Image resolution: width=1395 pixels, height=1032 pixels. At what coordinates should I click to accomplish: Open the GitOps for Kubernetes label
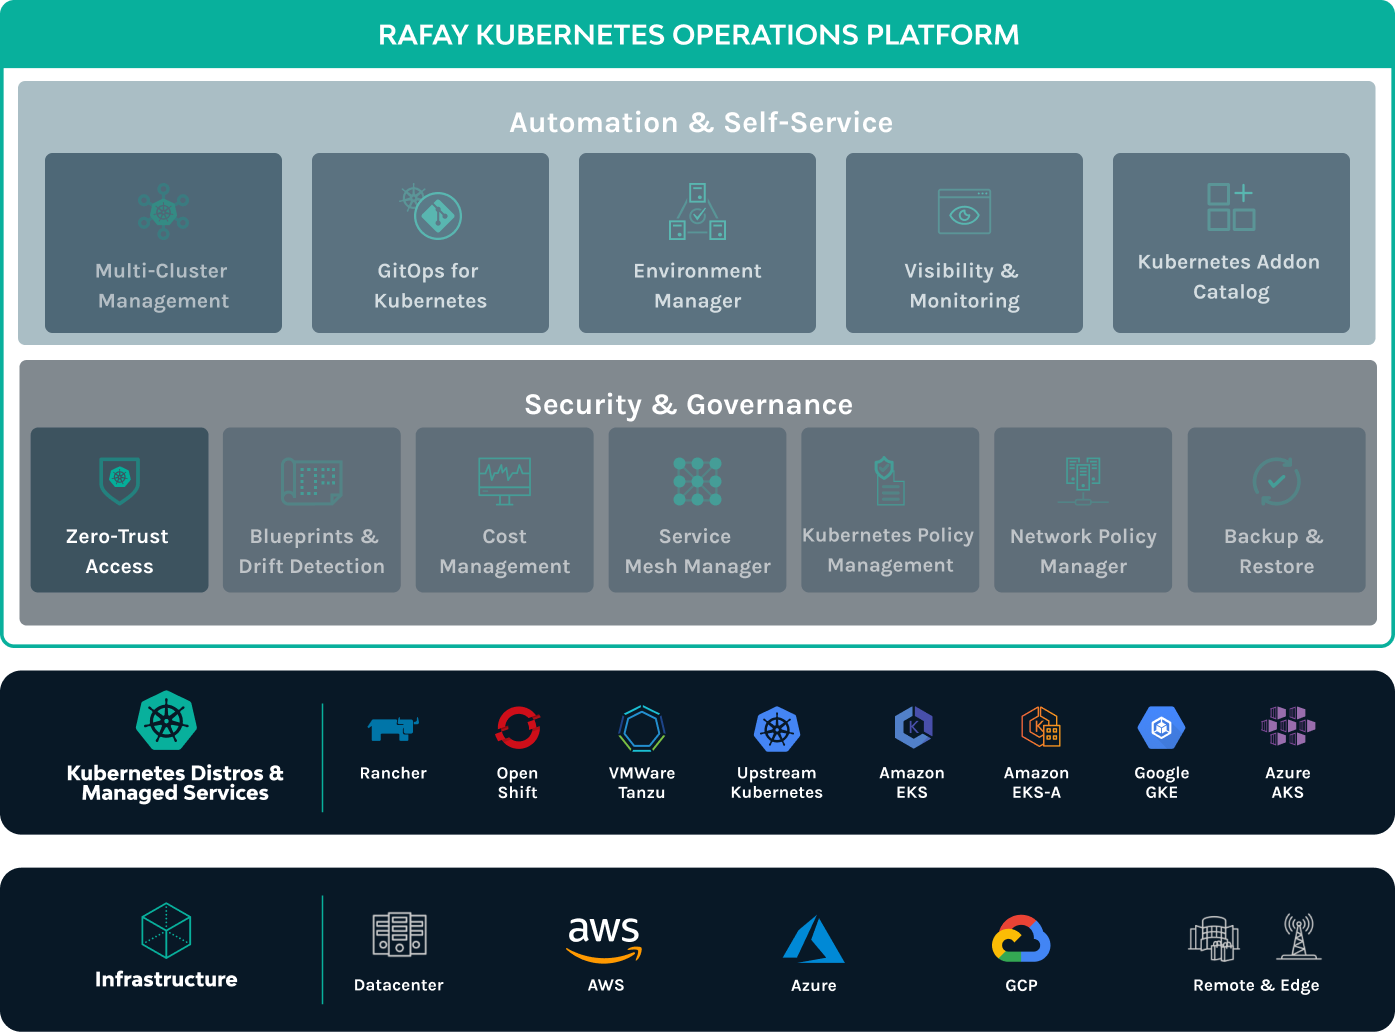coord(430,286)
